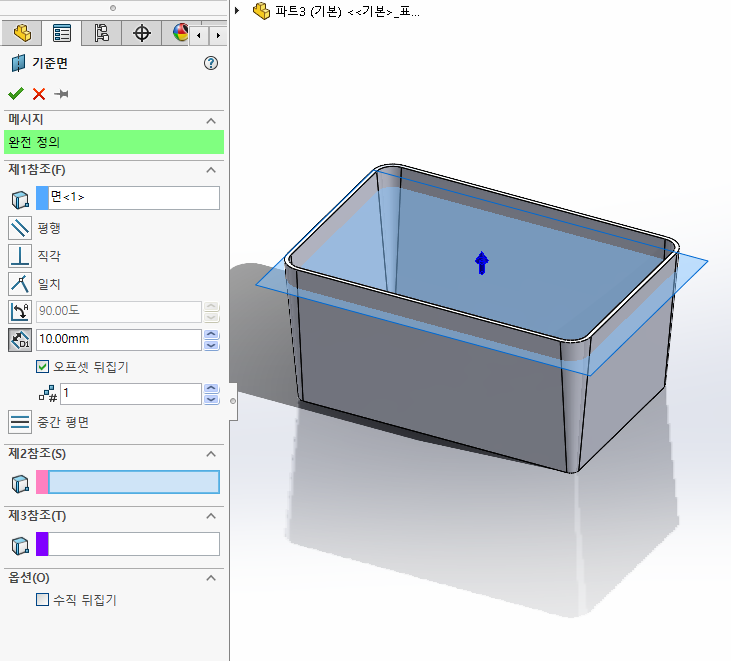Open the DisplayManager color ball tab

click(x=179, y=33)
